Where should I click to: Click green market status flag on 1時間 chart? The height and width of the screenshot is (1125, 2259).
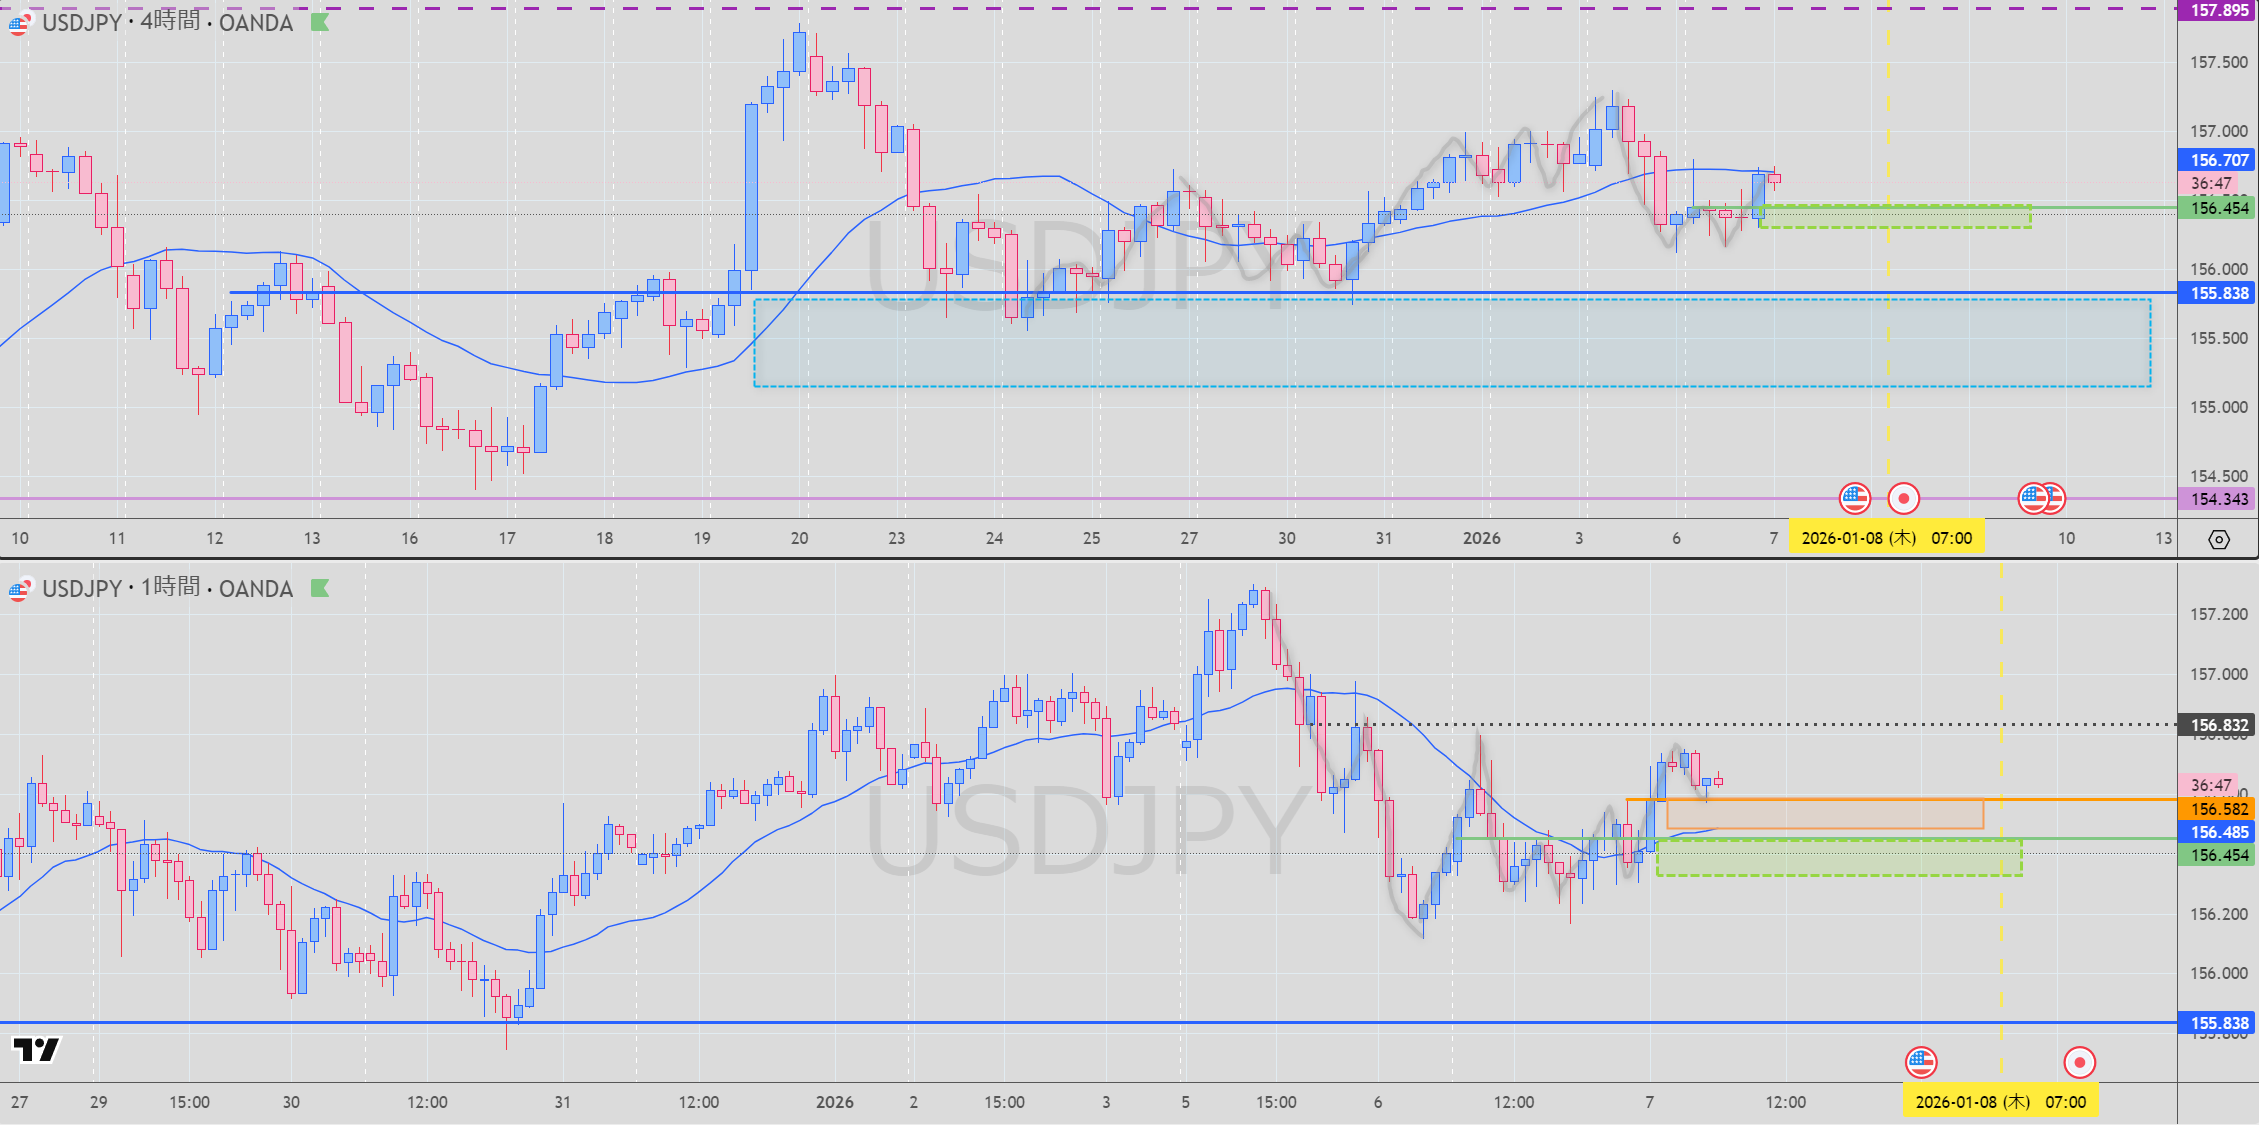[320, 588]
